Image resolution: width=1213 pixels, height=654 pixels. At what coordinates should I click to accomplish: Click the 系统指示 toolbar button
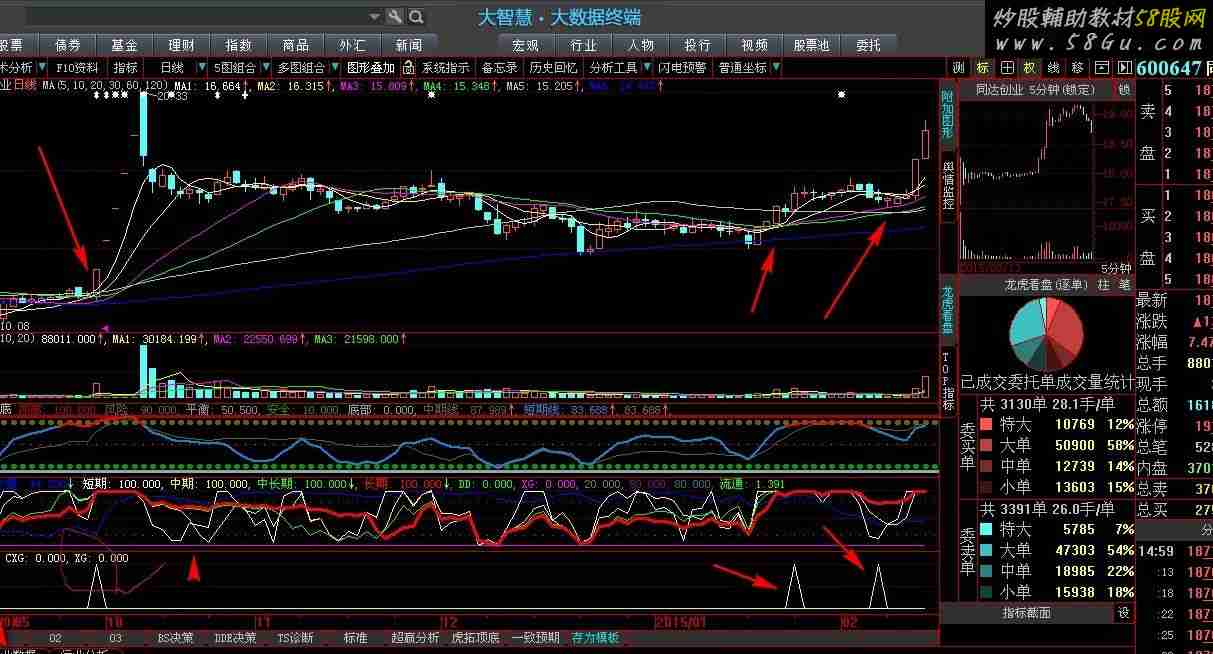[x=446, y=68]
